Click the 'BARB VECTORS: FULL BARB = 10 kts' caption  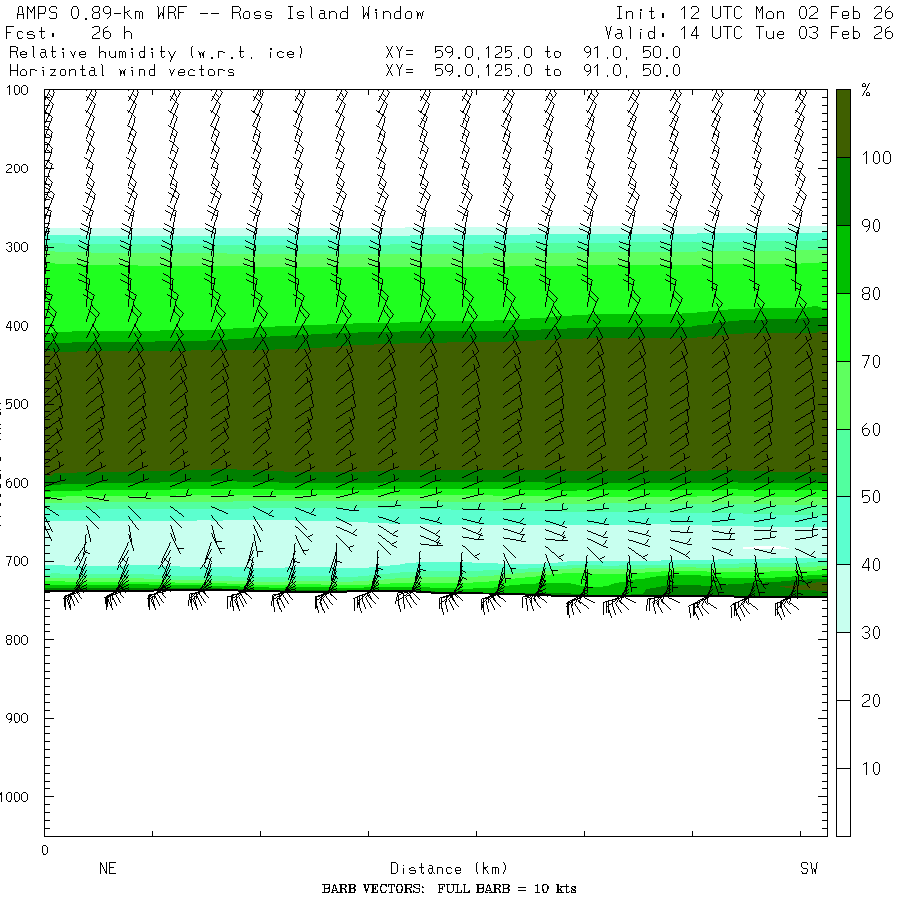pos(449,889)
